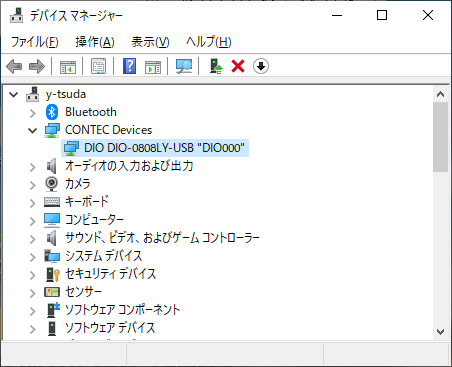This screenshot has height=367, width=452.
Task: Select the キーボード label
Action: click(x=87, y=202)
